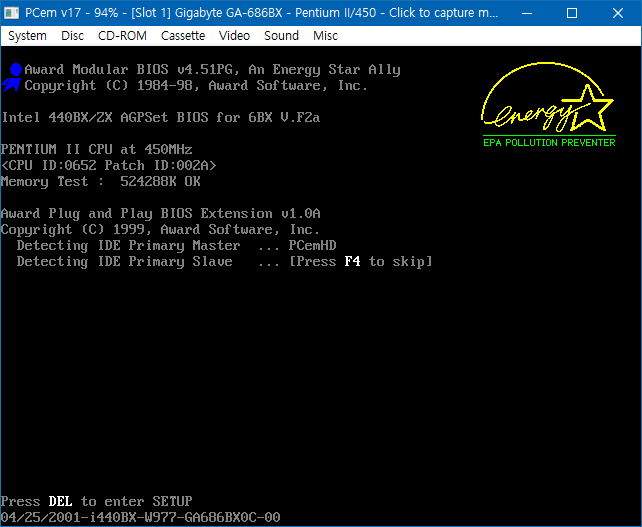Open the Cassette menu
The width and height of the screenshot is (642, 527).
point(183,36)
